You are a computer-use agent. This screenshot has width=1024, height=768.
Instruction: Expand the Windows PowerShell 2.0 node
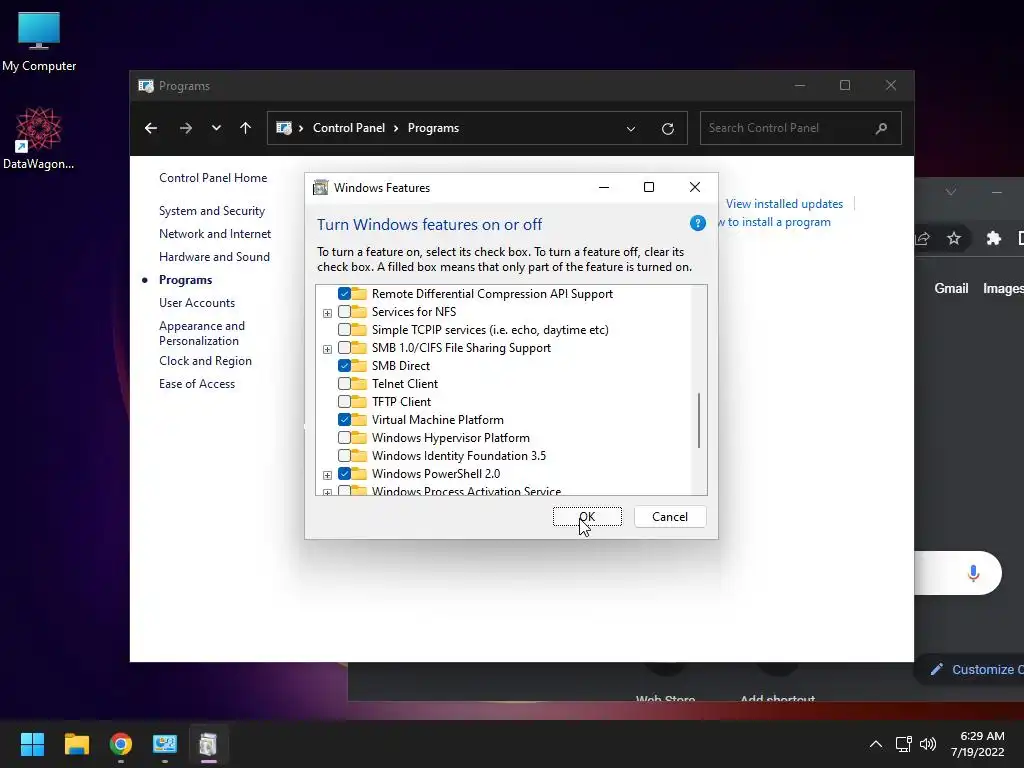pyautogui.click(x=327, y=475)
